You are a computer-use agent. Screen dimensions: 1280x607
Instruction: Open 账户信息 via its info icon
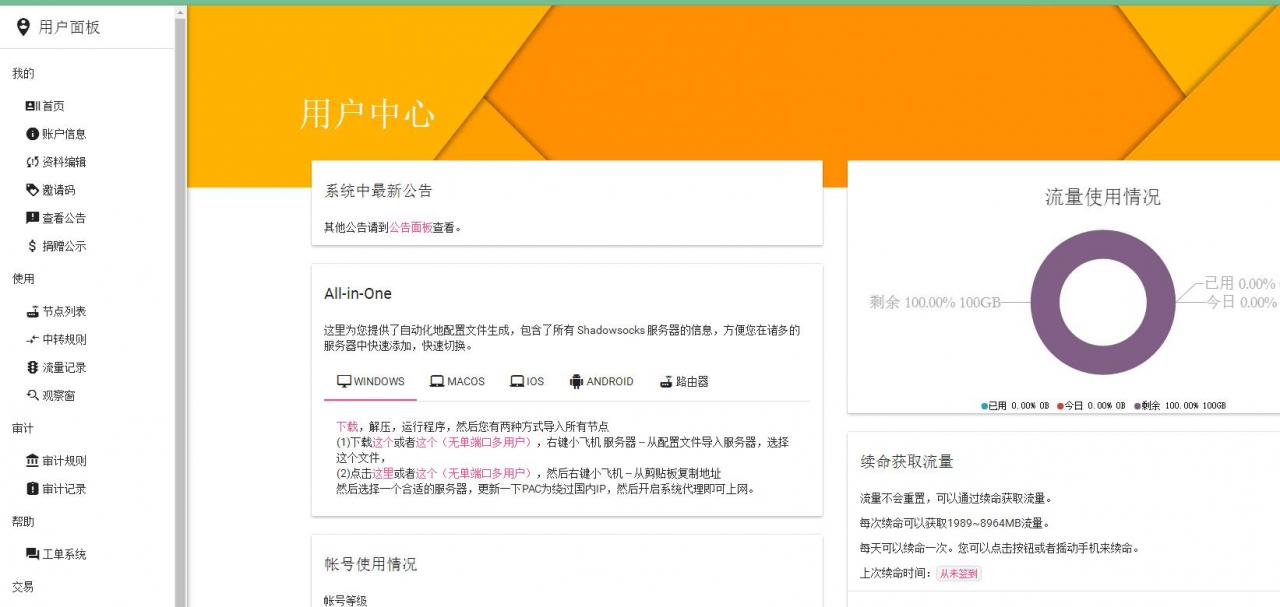tap(32, 134)
